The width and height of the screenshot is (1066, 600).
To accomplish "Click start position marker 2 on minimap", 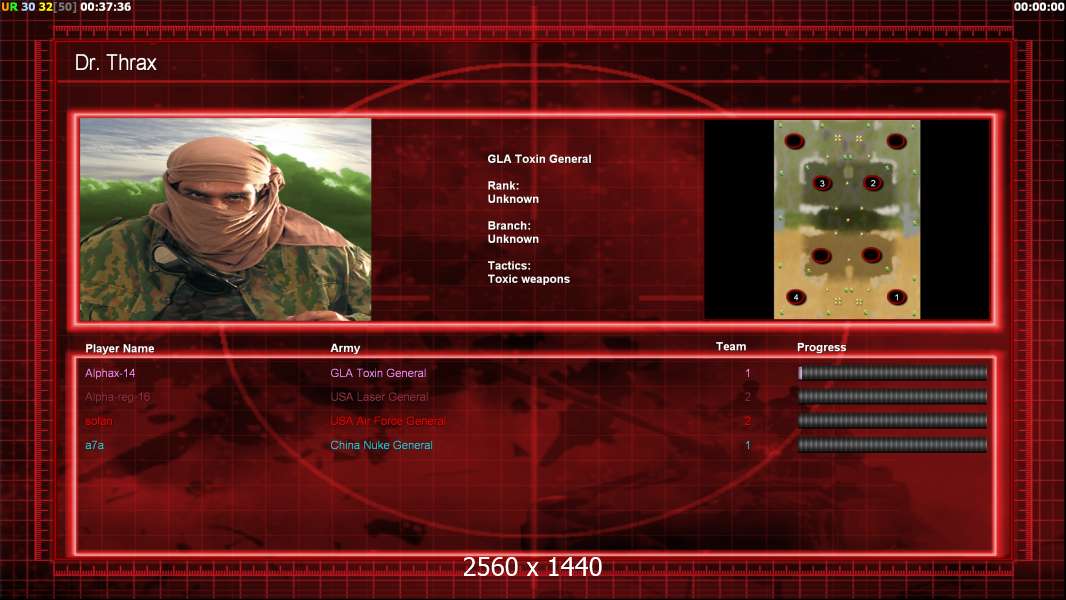I will click(x=873, y=183).
